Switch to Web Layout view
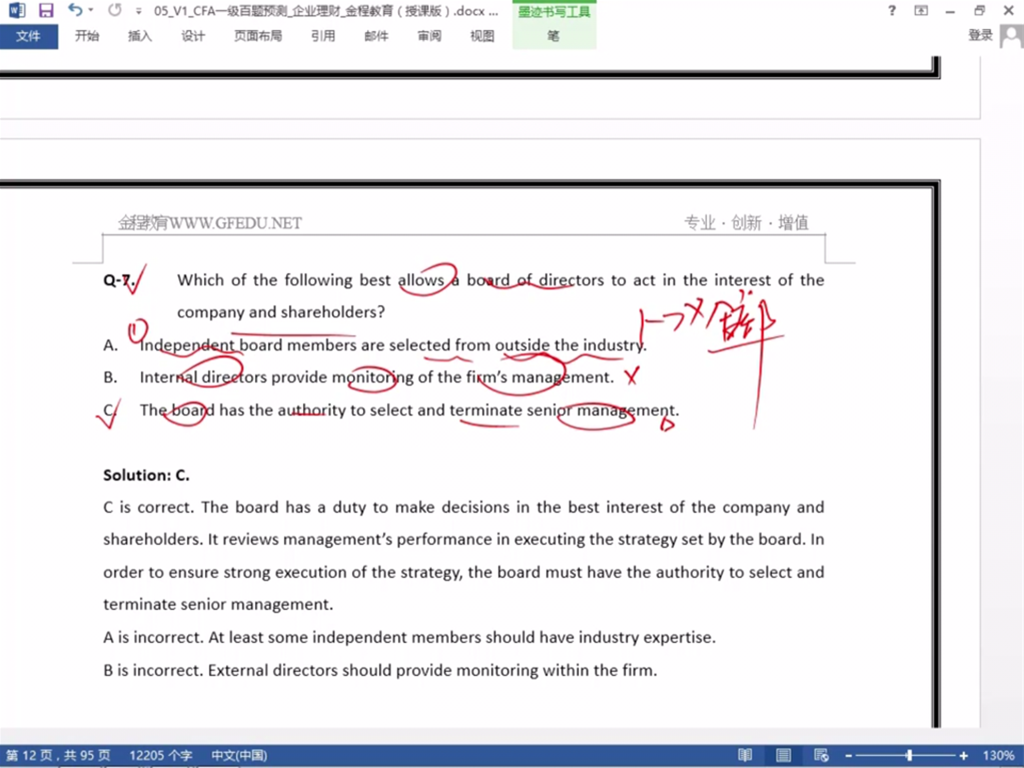 (821, 755)
